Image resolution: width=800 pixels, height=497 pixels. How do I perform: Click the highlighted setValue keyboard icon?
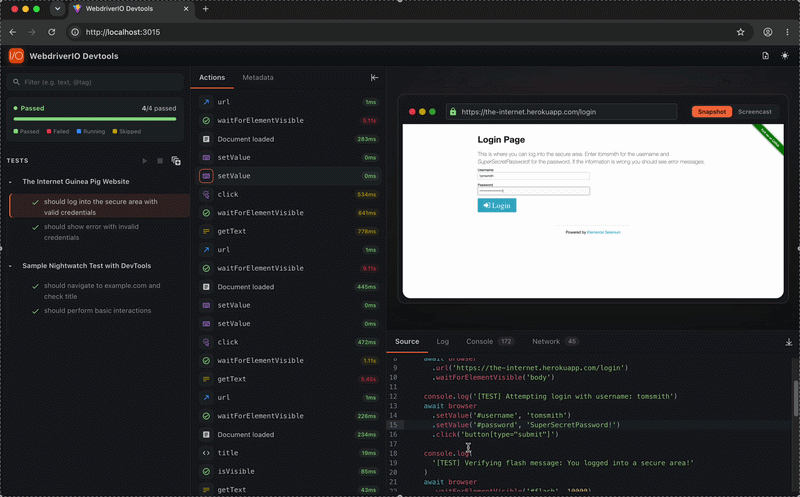click(x=206, y=176)
